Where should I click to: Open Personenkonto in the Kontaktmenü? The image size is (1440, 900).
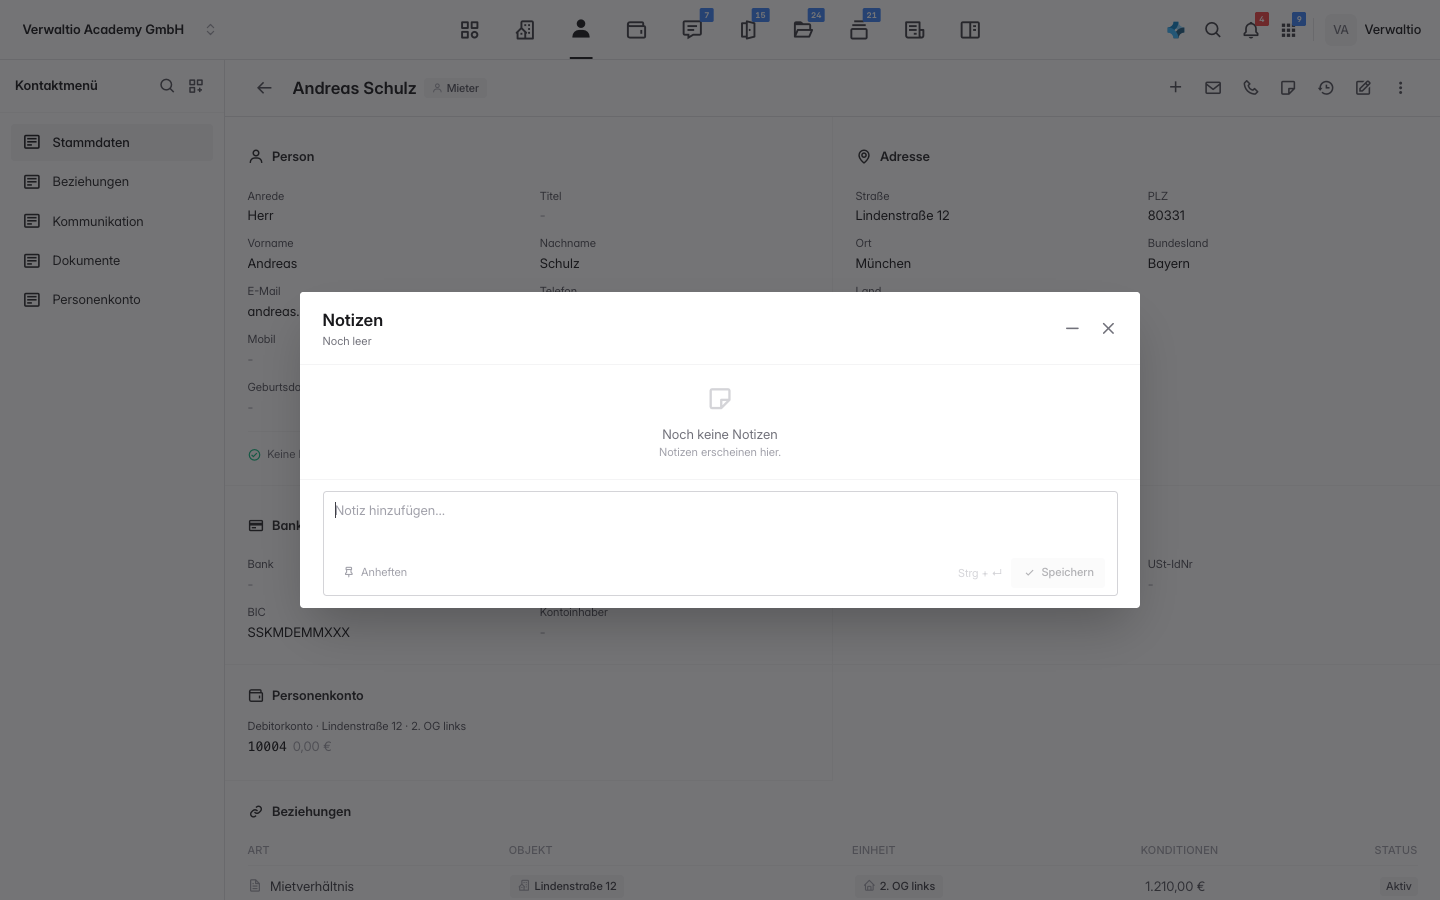112,299
